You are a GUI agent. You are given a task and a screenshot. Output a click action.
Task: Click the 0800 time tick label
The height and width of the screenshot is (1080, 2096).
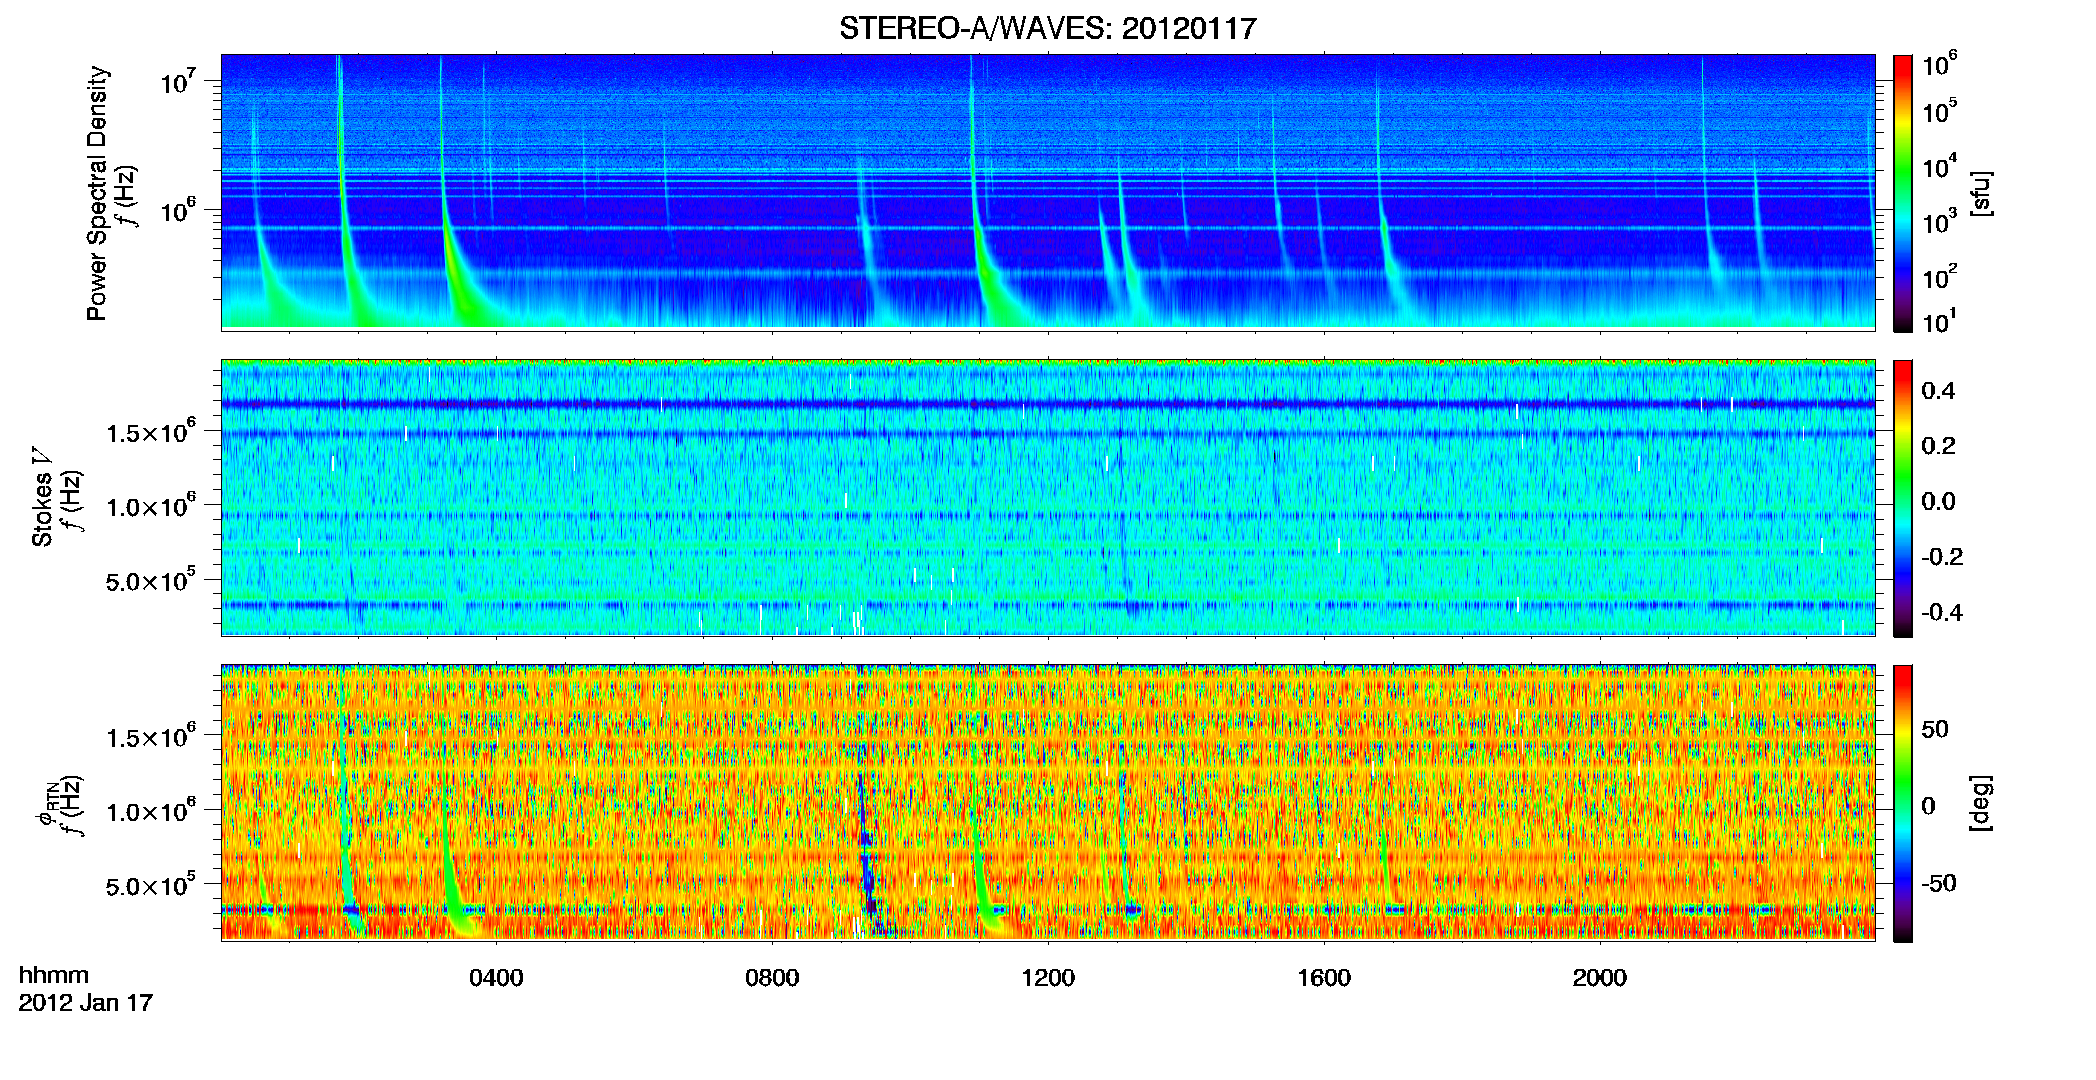pos(772,978)
